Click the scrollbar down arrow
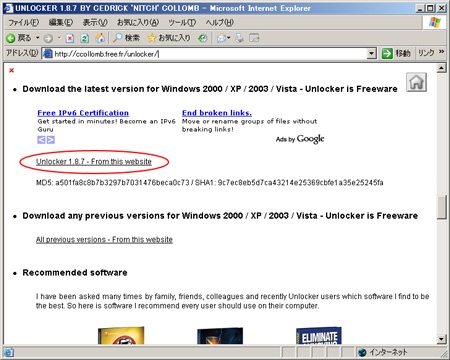450x360 pixels. (441, 339)
